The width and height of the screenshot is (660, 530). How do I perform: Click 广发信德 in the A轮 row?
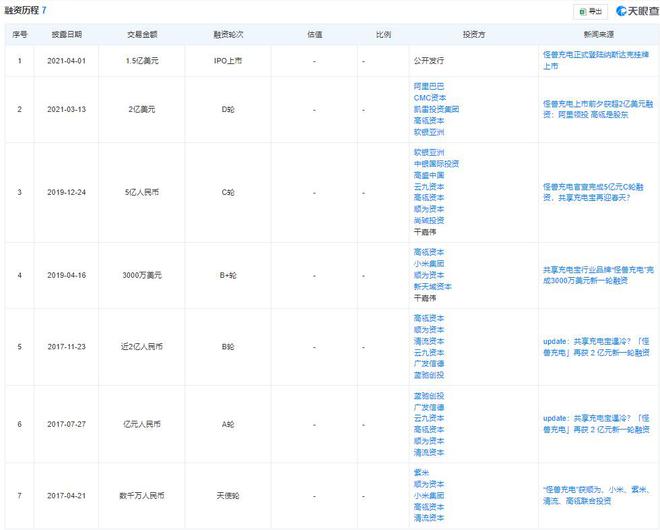(428, 407)
